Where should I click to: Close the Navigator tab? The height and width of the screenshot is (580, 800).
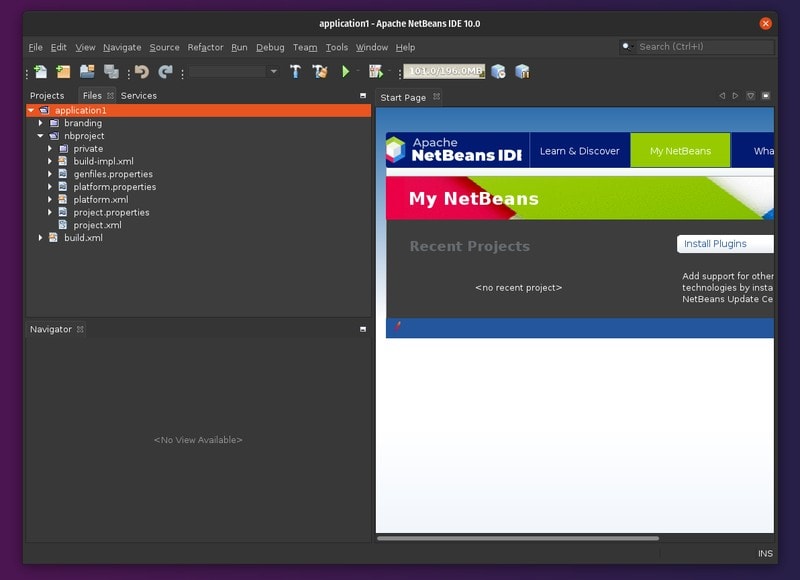click(x=80, y=330)
